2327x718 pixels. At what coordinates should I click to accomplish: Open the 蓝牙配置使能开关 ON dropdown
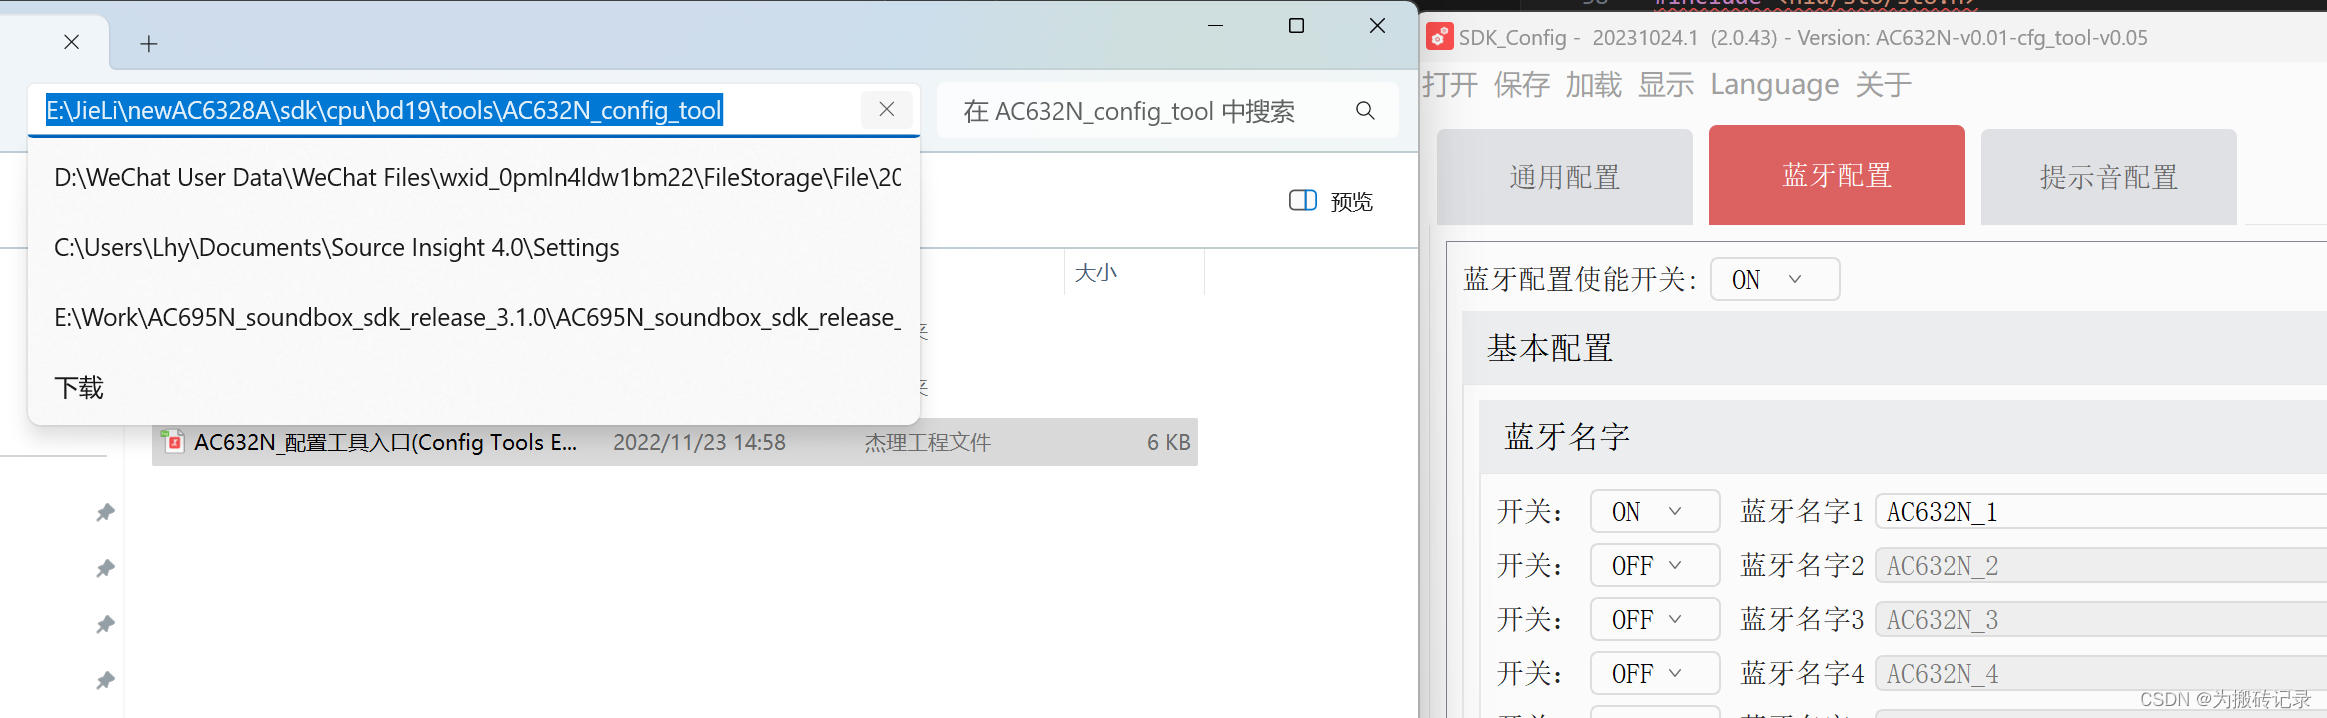coord(1775,279)
